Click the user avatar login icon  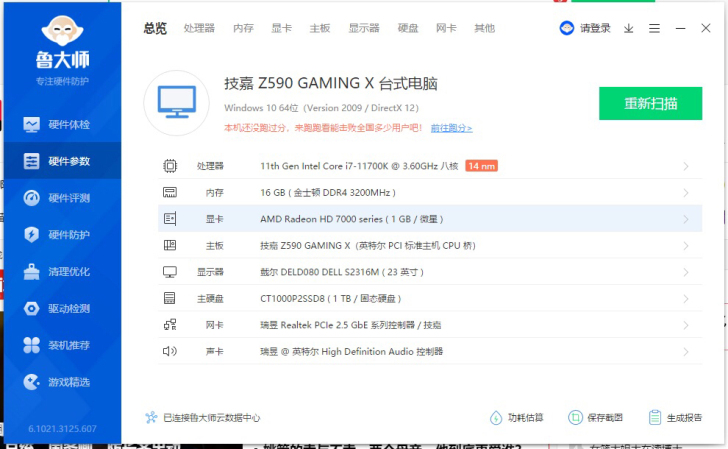tap(566, 28)
